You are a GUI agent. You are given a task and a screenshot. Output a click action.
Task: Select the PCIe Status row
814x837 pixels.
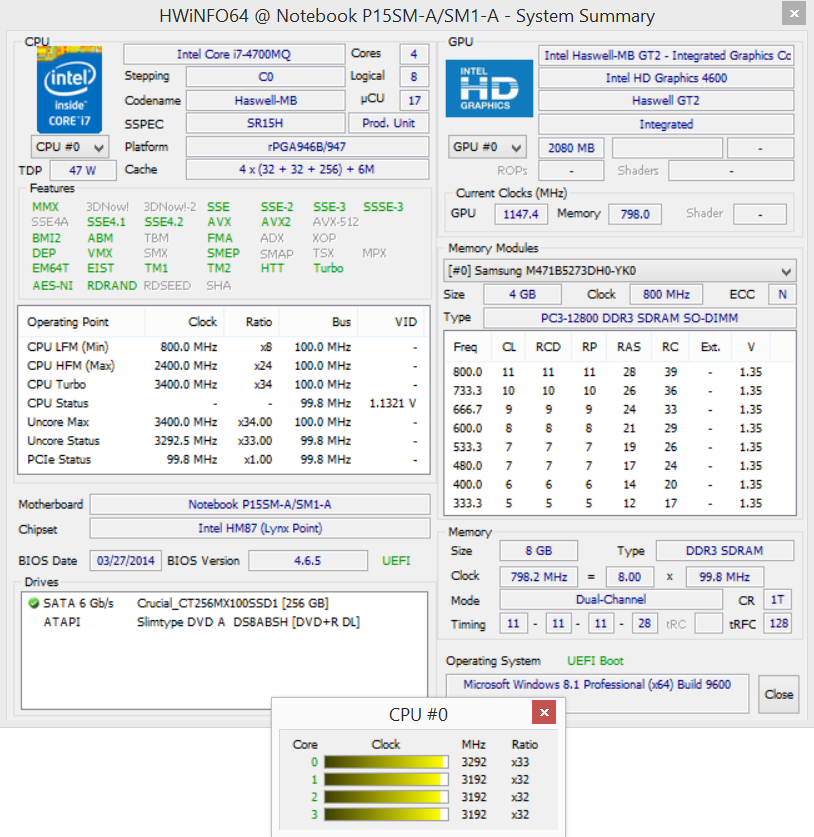tap(222, 459)
